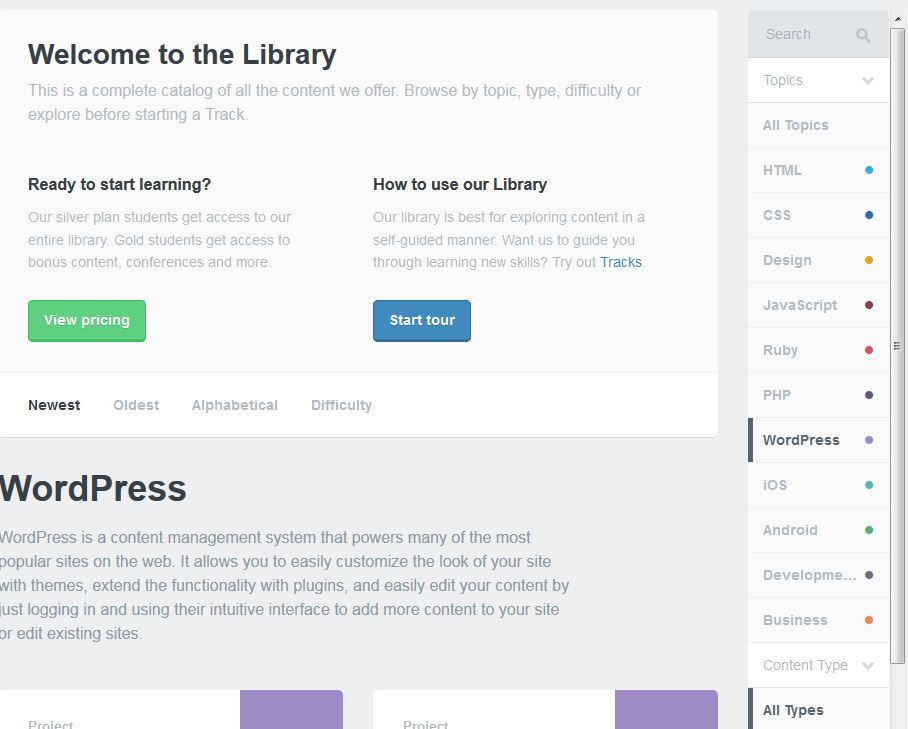Sort the library Alphabetical
This screenshot has width=908, height=729.
[x=235, y=405]
